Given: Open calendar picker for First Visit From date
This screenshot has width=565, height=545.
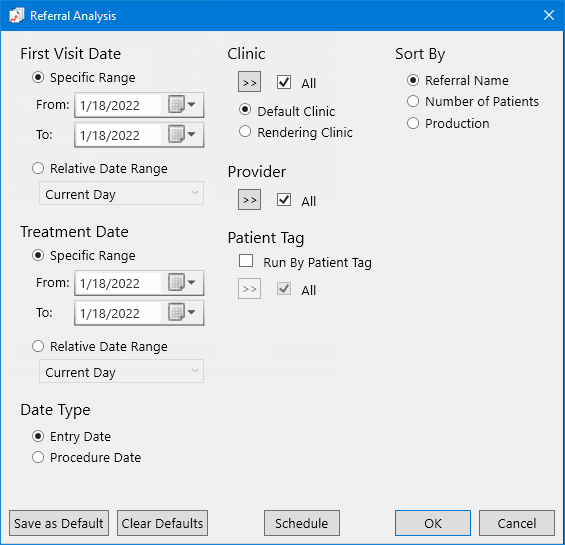Looking at the screenshot, I should coord(182,105).
